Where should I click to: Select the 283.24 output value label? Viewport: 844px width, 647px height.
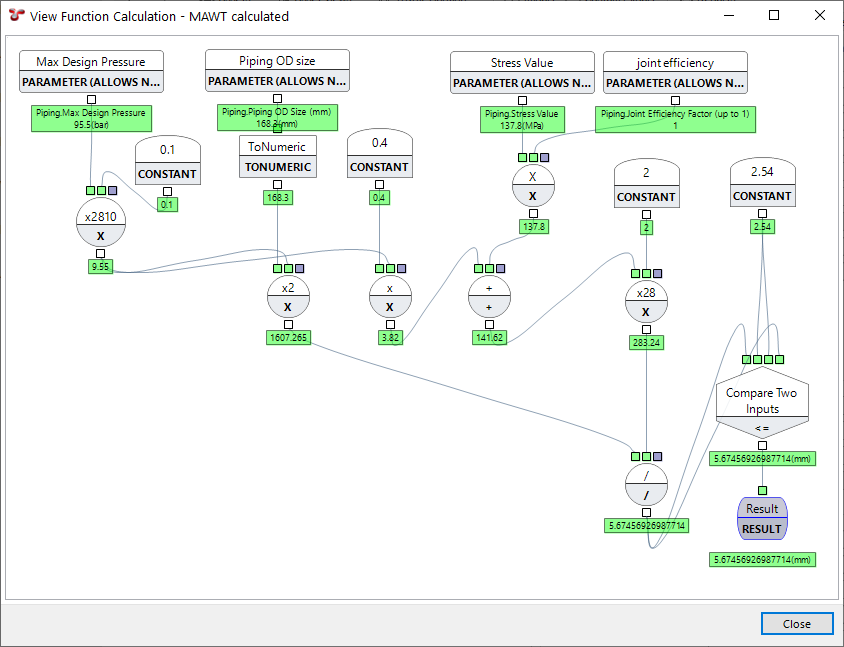tap(646, 342)
